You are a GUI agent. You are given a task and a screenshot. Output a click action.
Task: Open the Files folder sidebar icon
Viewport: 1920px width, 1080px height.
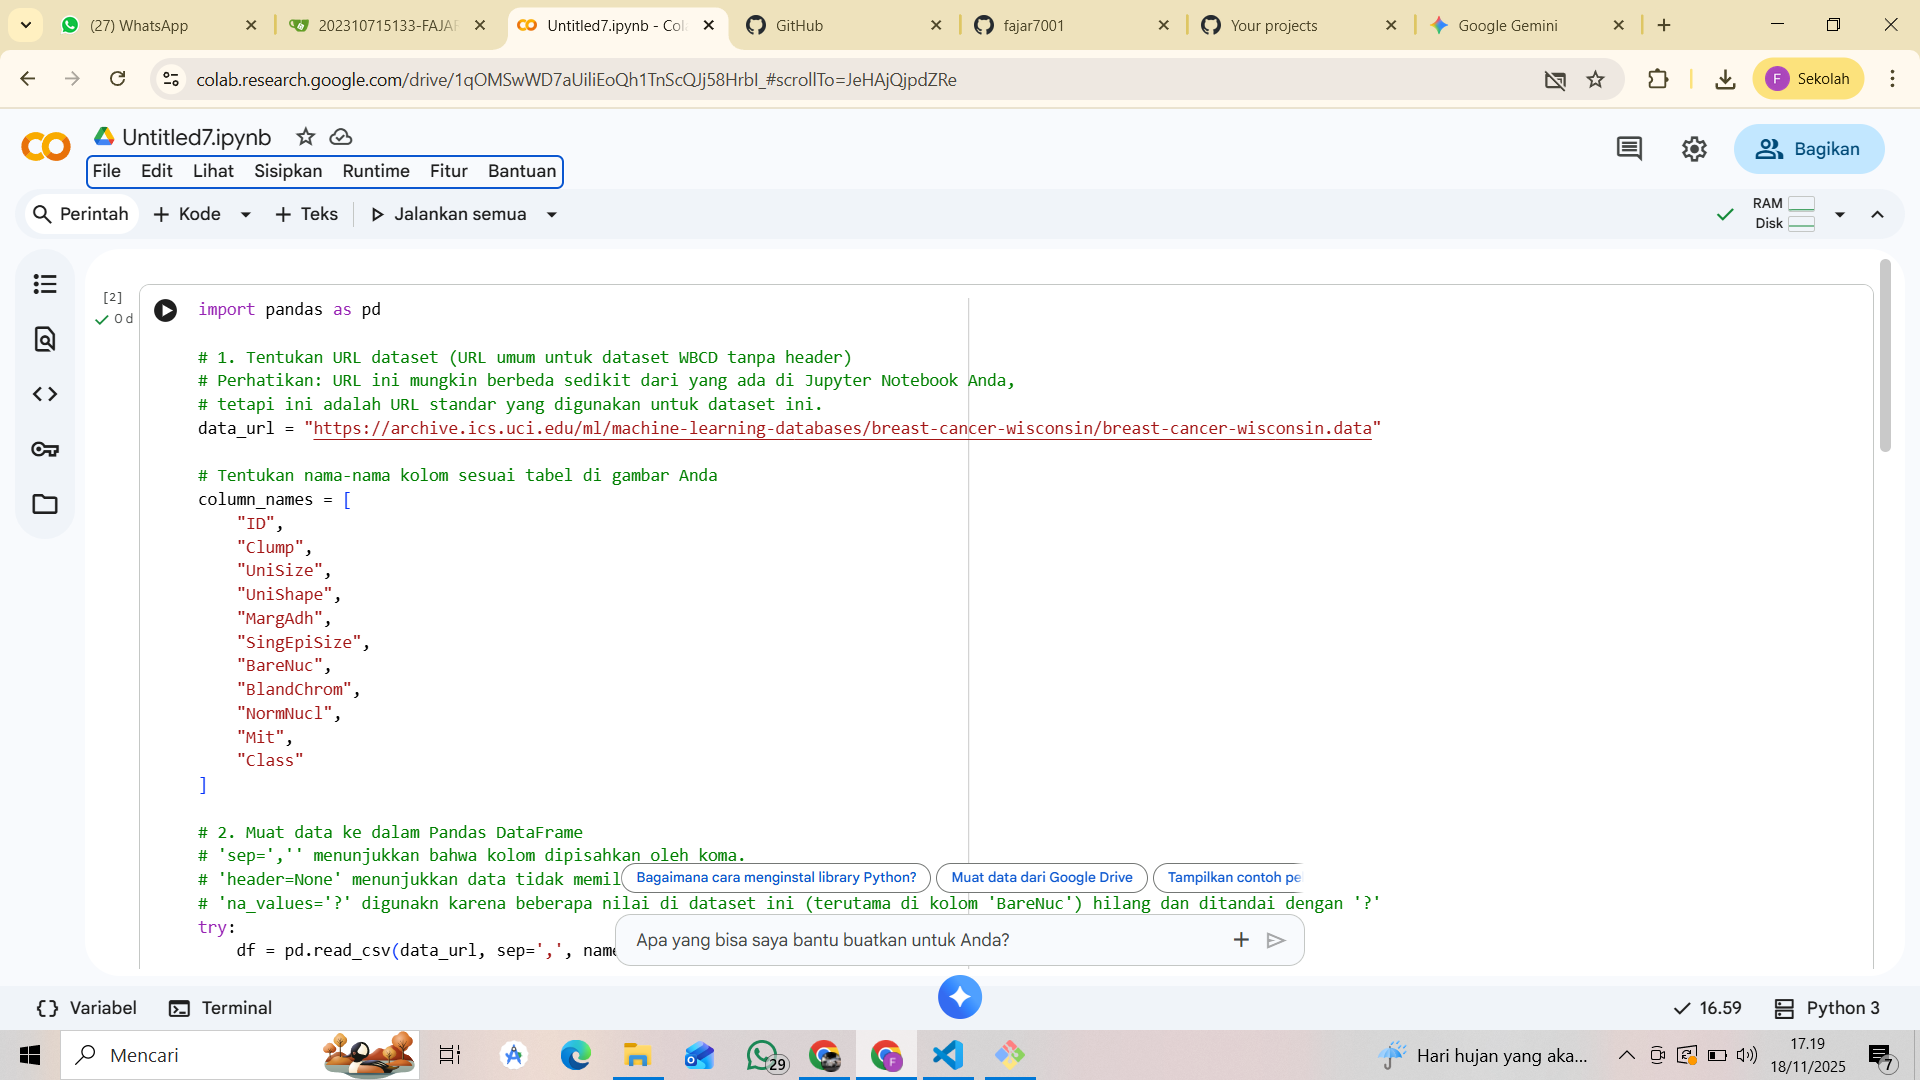click(x=45, y=504)
